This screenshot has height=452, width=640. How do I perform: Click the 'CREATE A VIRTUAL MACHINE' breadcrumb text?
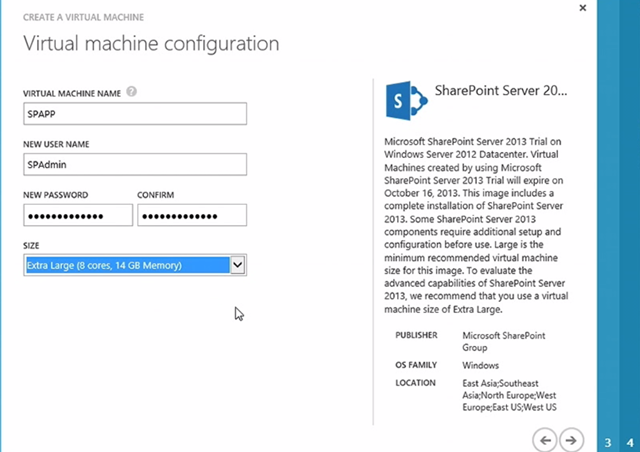click(x=83, y=17)
